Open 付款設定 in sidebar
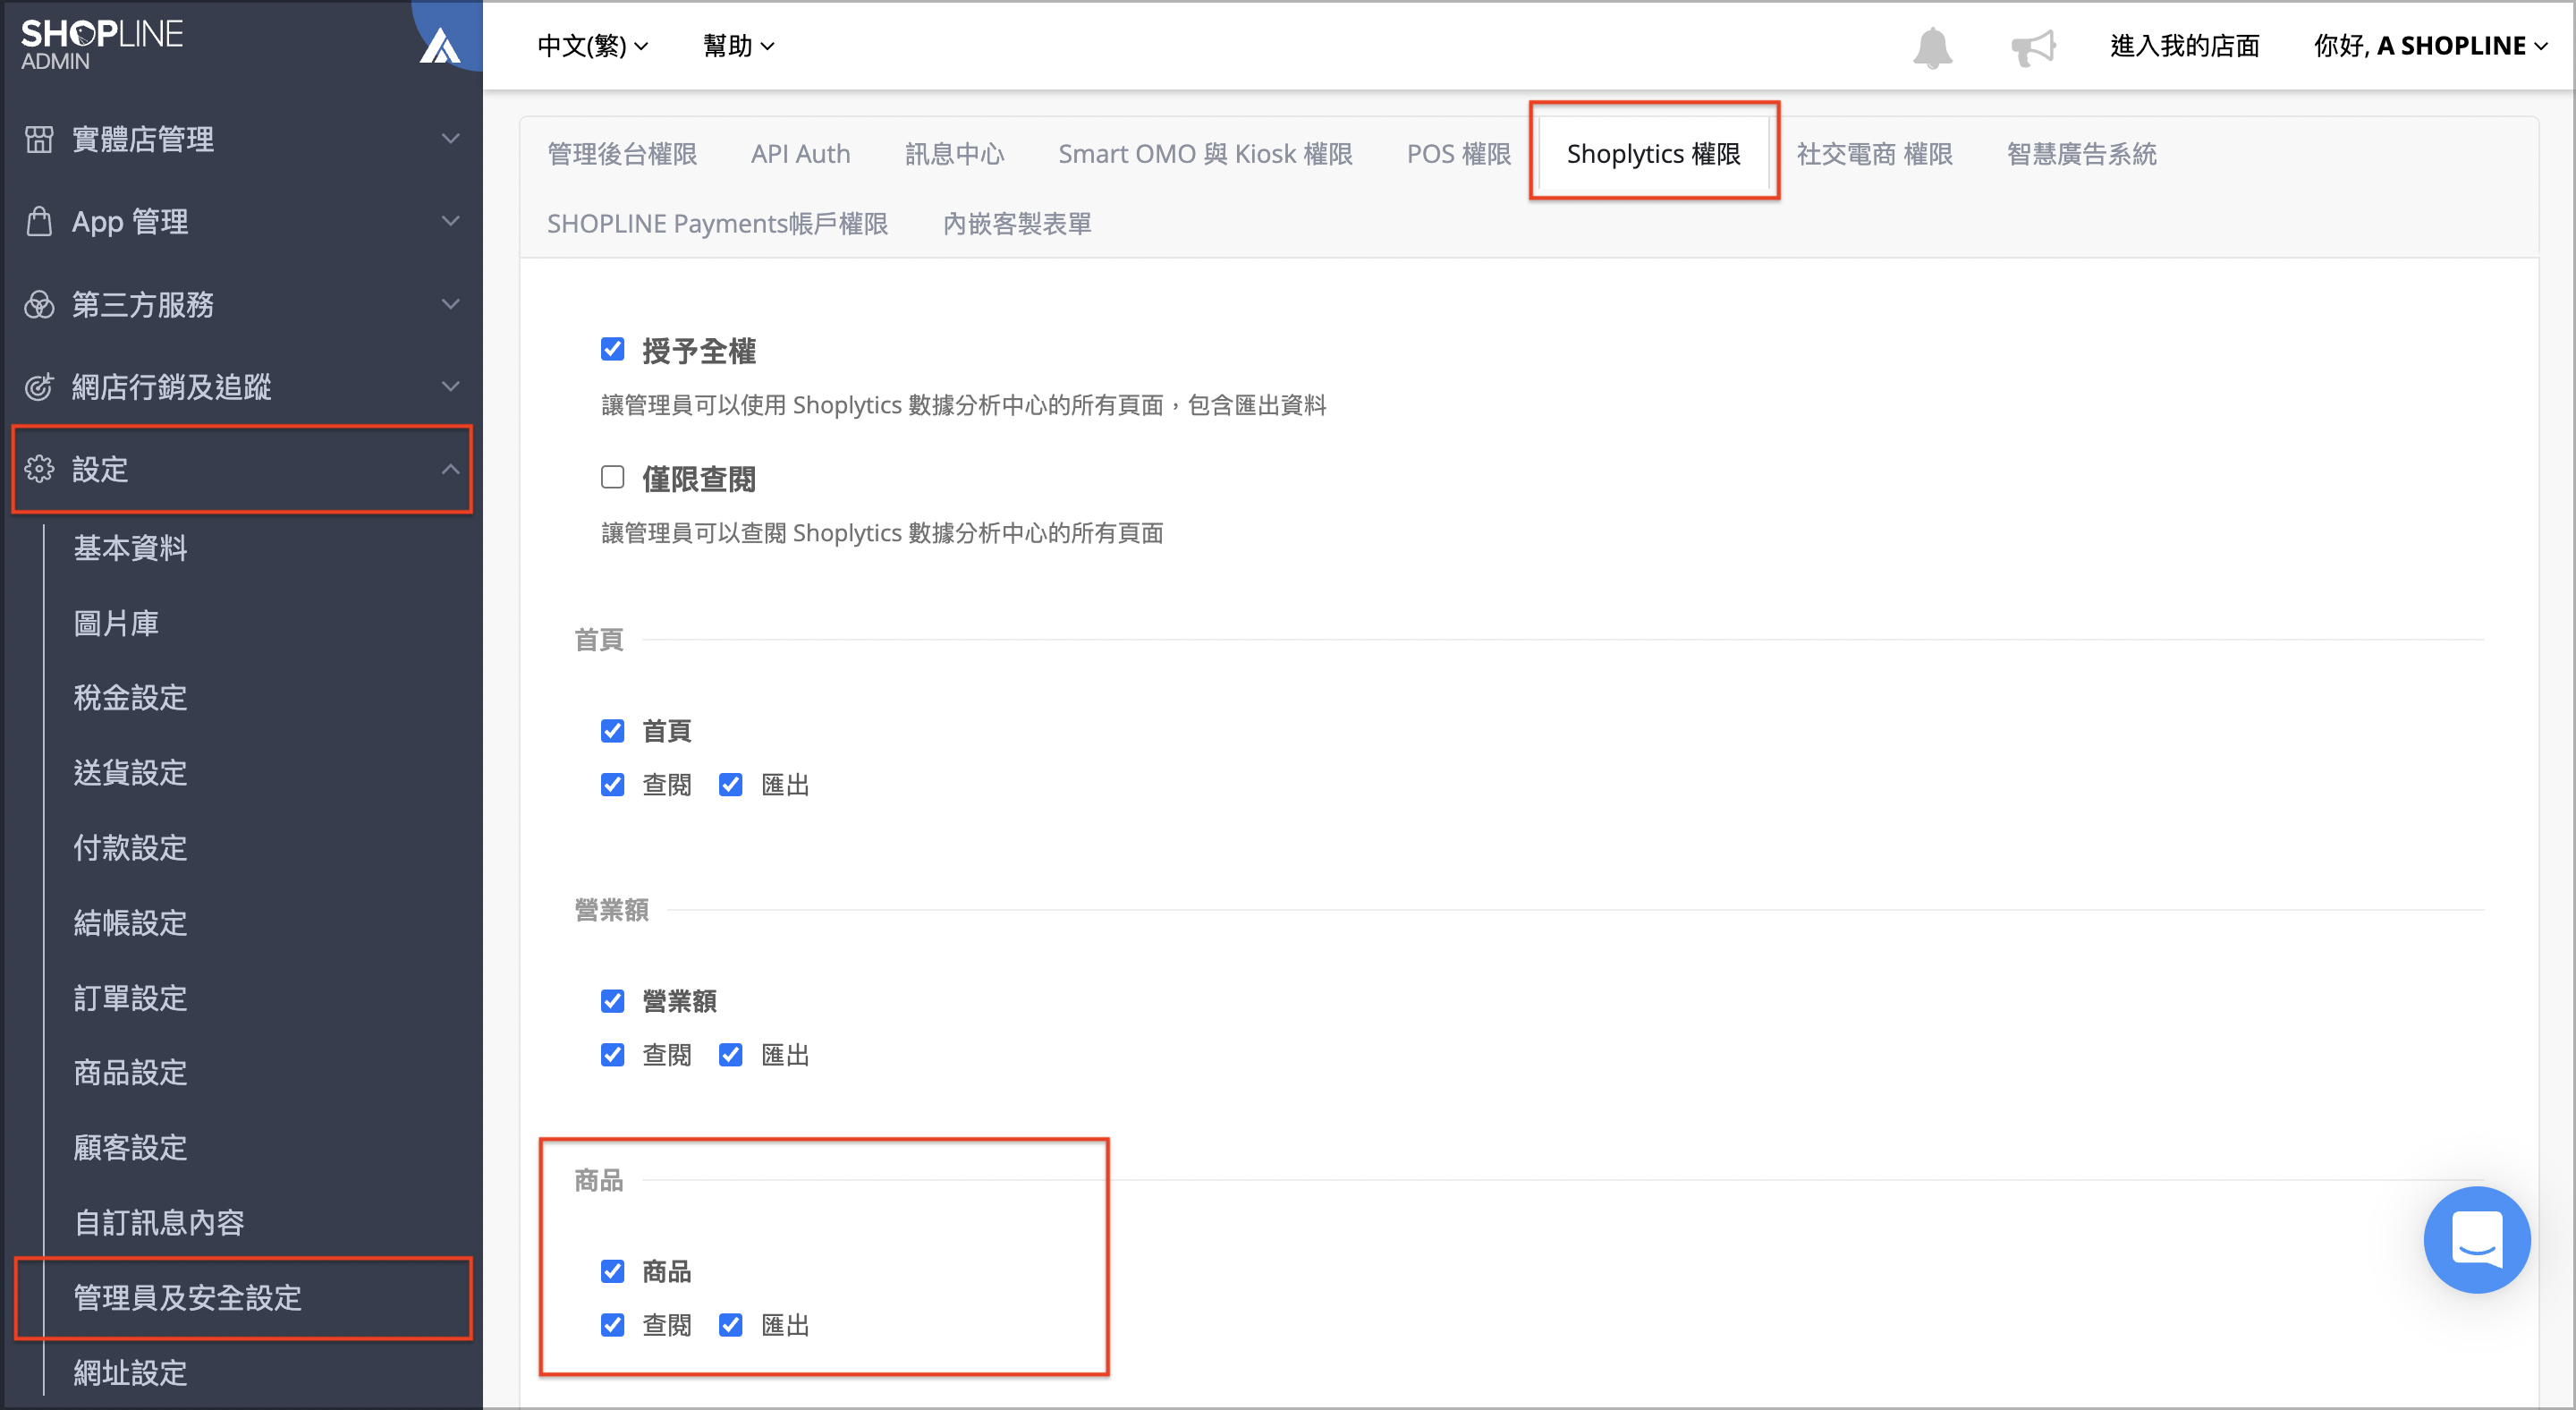 (x=130, y=848)
